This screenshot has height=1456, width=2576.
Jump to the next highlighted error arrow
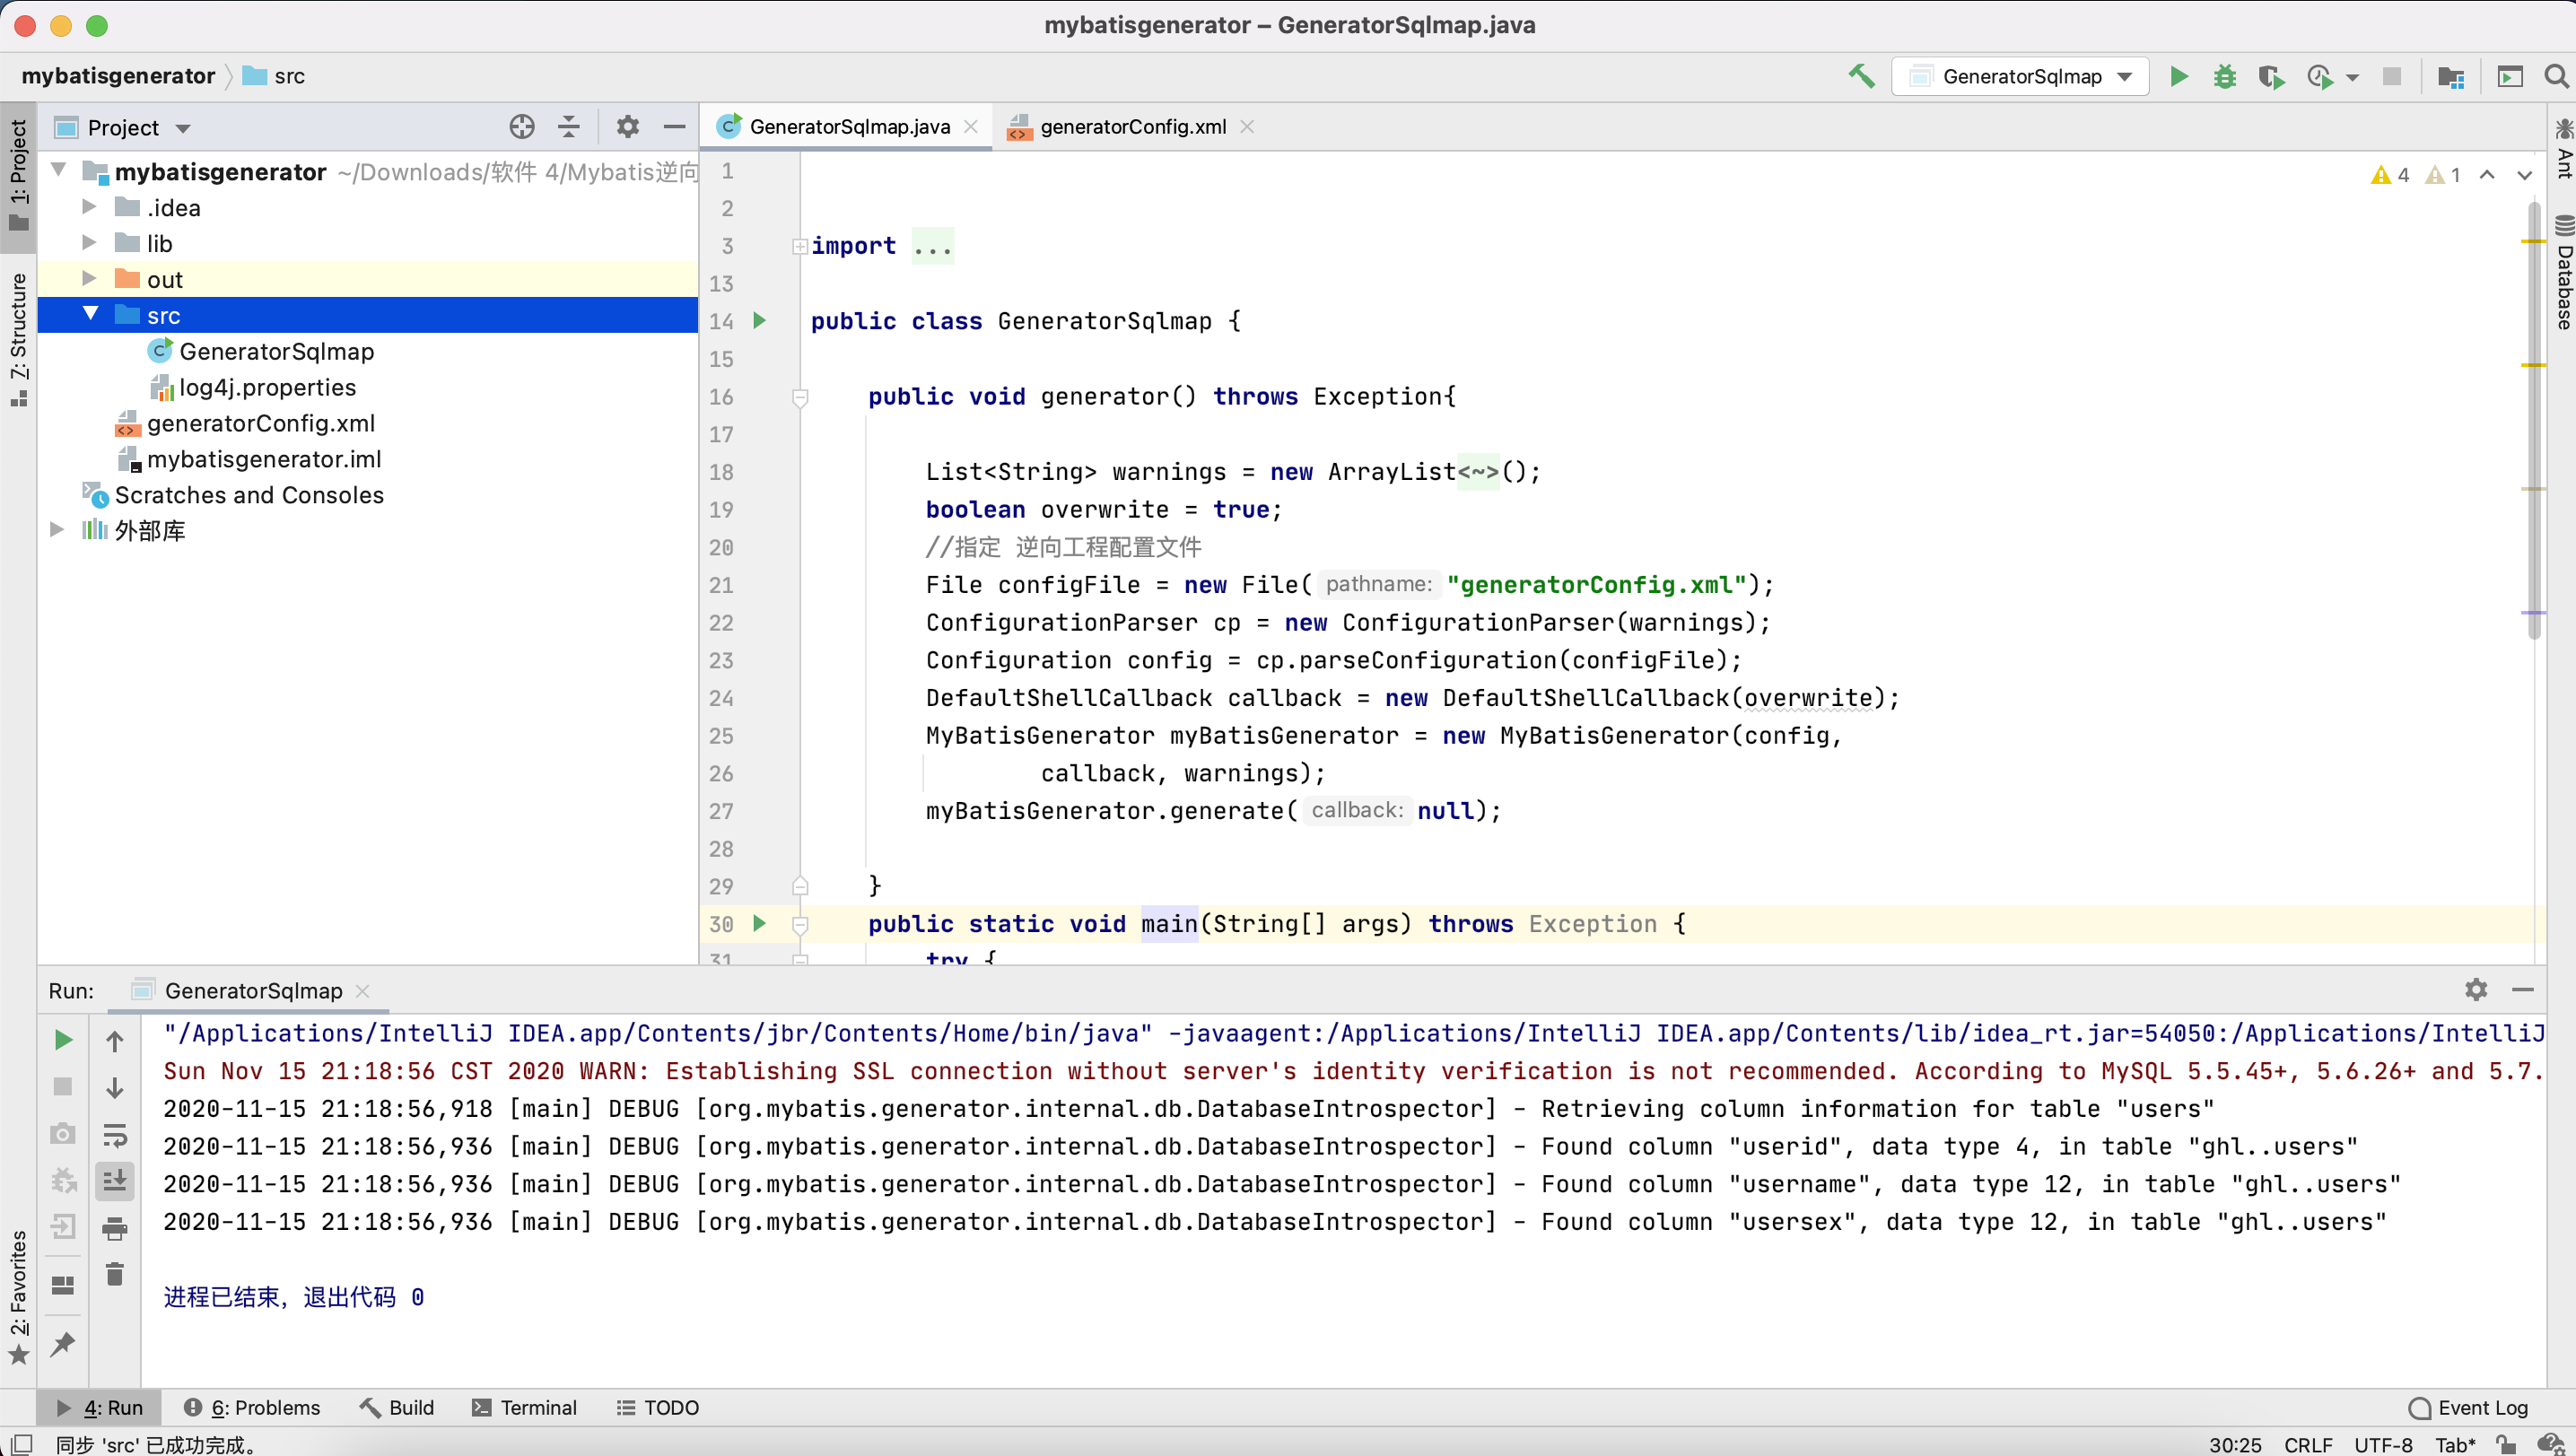(2524, 175)
